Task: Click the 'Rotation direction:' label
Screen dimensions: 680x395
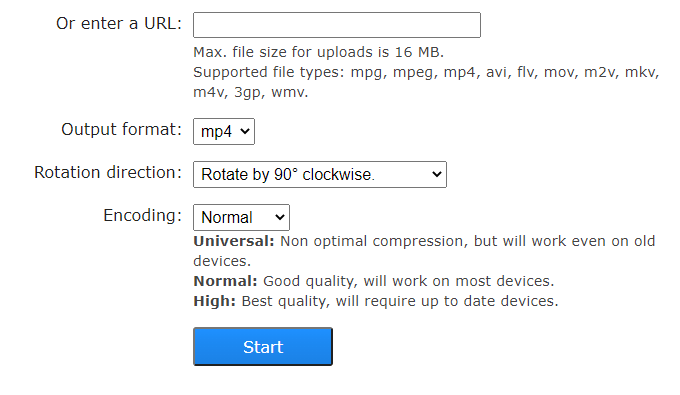Action: tap(108, 172)
